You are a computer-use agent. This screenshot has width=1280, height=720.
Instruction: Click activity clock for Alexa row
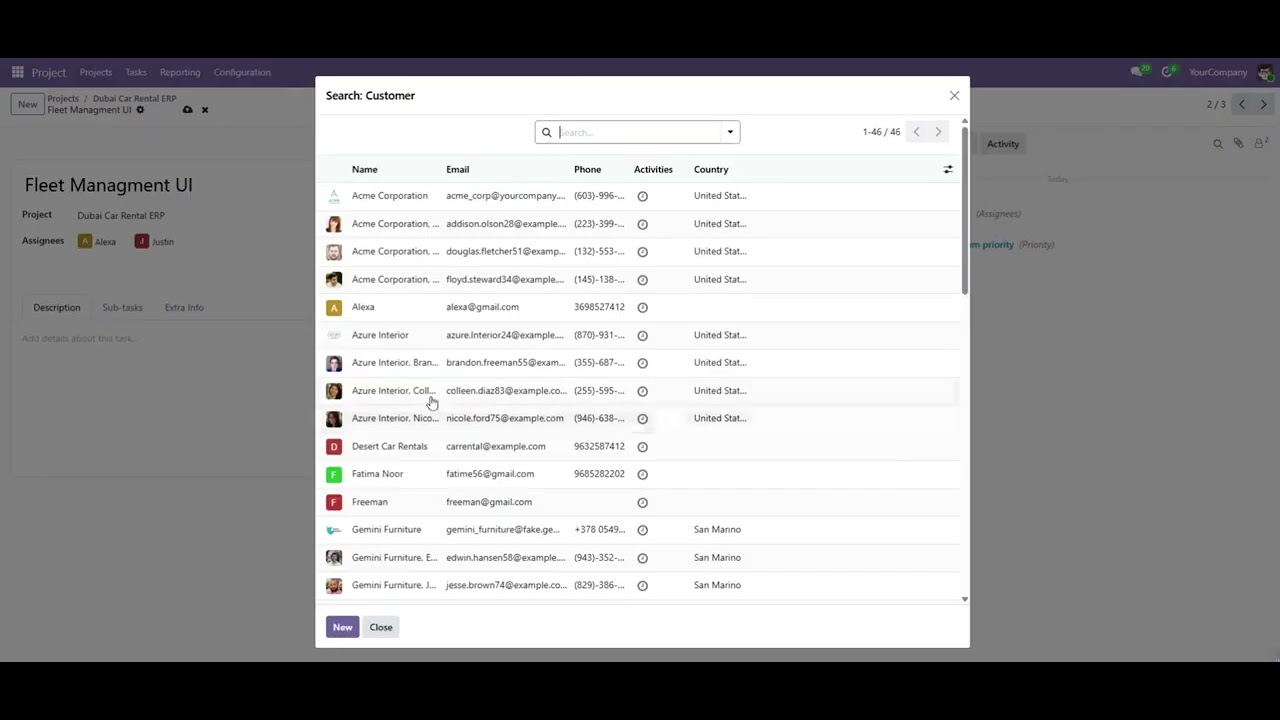click(643, 307)
